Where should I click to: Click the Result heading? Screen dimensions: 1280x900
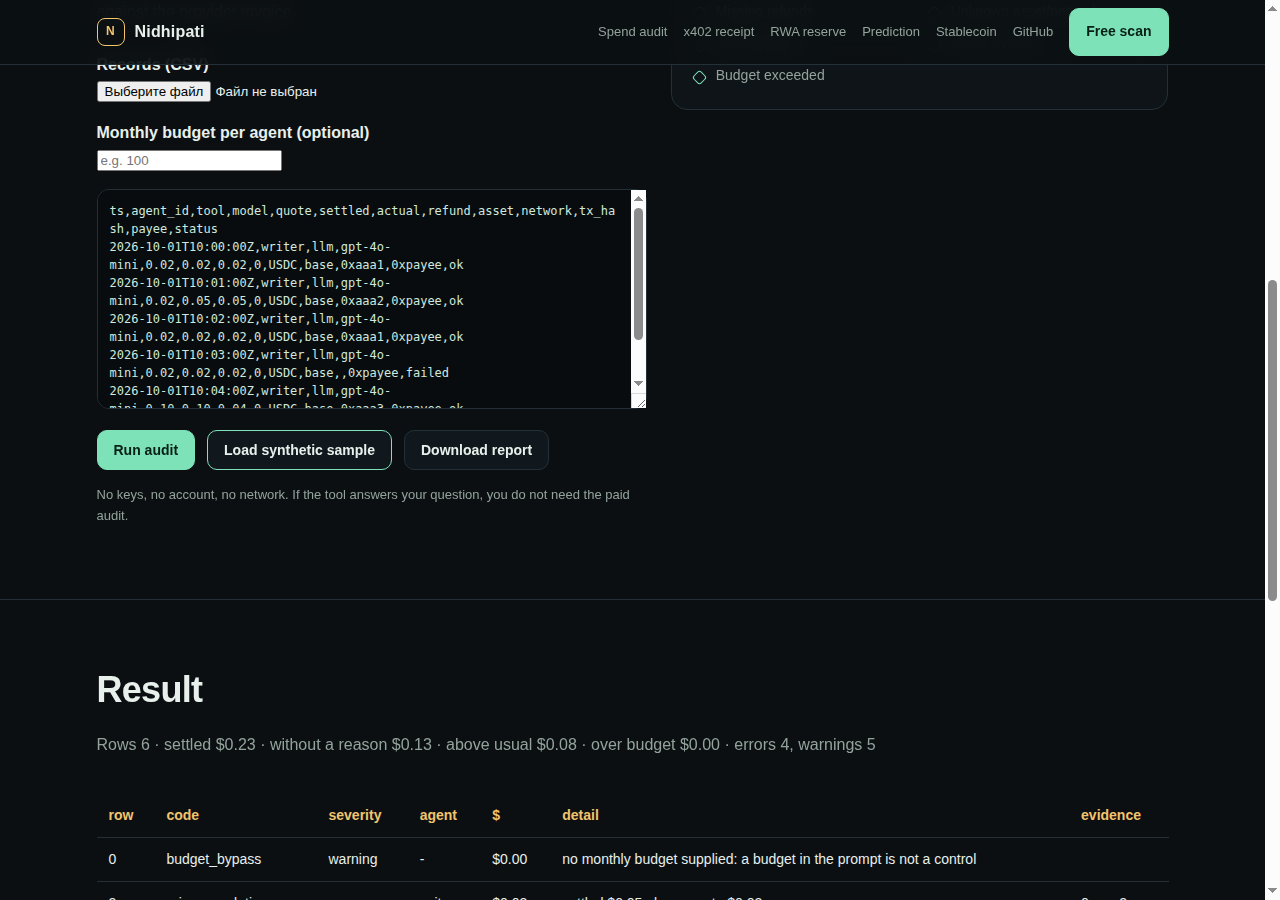tap(150, 690)
